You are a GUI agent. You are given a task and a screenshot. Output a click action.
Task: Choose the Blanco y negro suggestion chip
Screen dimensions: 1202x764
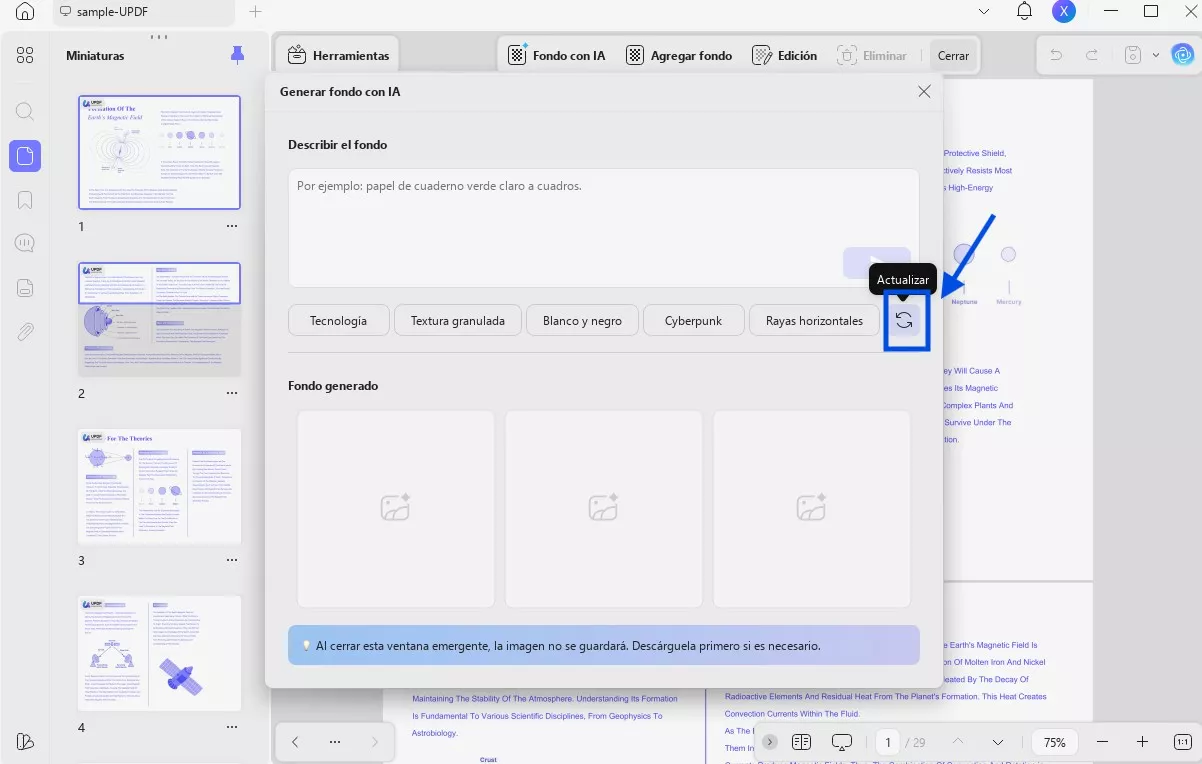[582, 320]
